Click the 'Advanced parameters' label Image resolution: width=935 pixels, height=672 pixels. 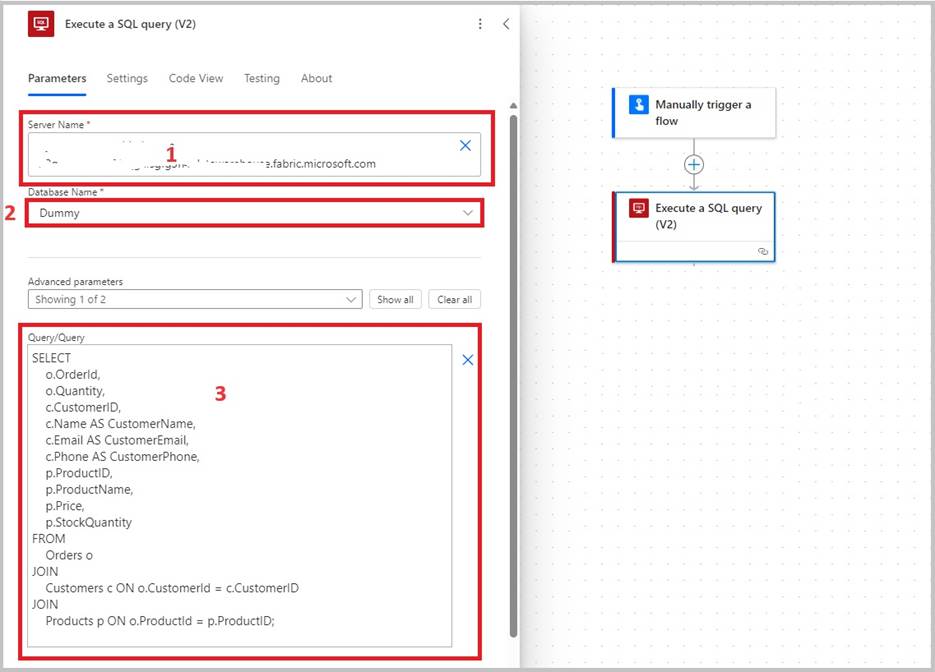point(75,281)
